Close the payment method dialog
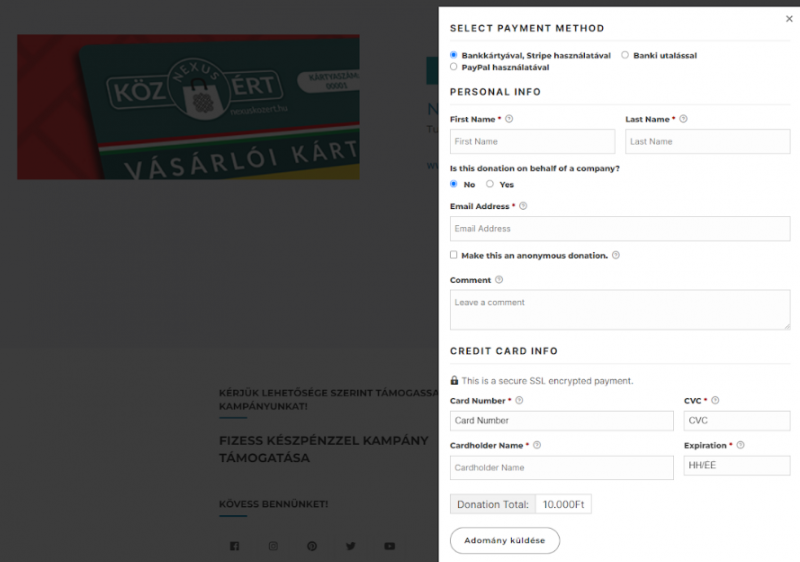The width and height of the screenshot is (800, 562). pyautogui.click(x=789, y=19)
